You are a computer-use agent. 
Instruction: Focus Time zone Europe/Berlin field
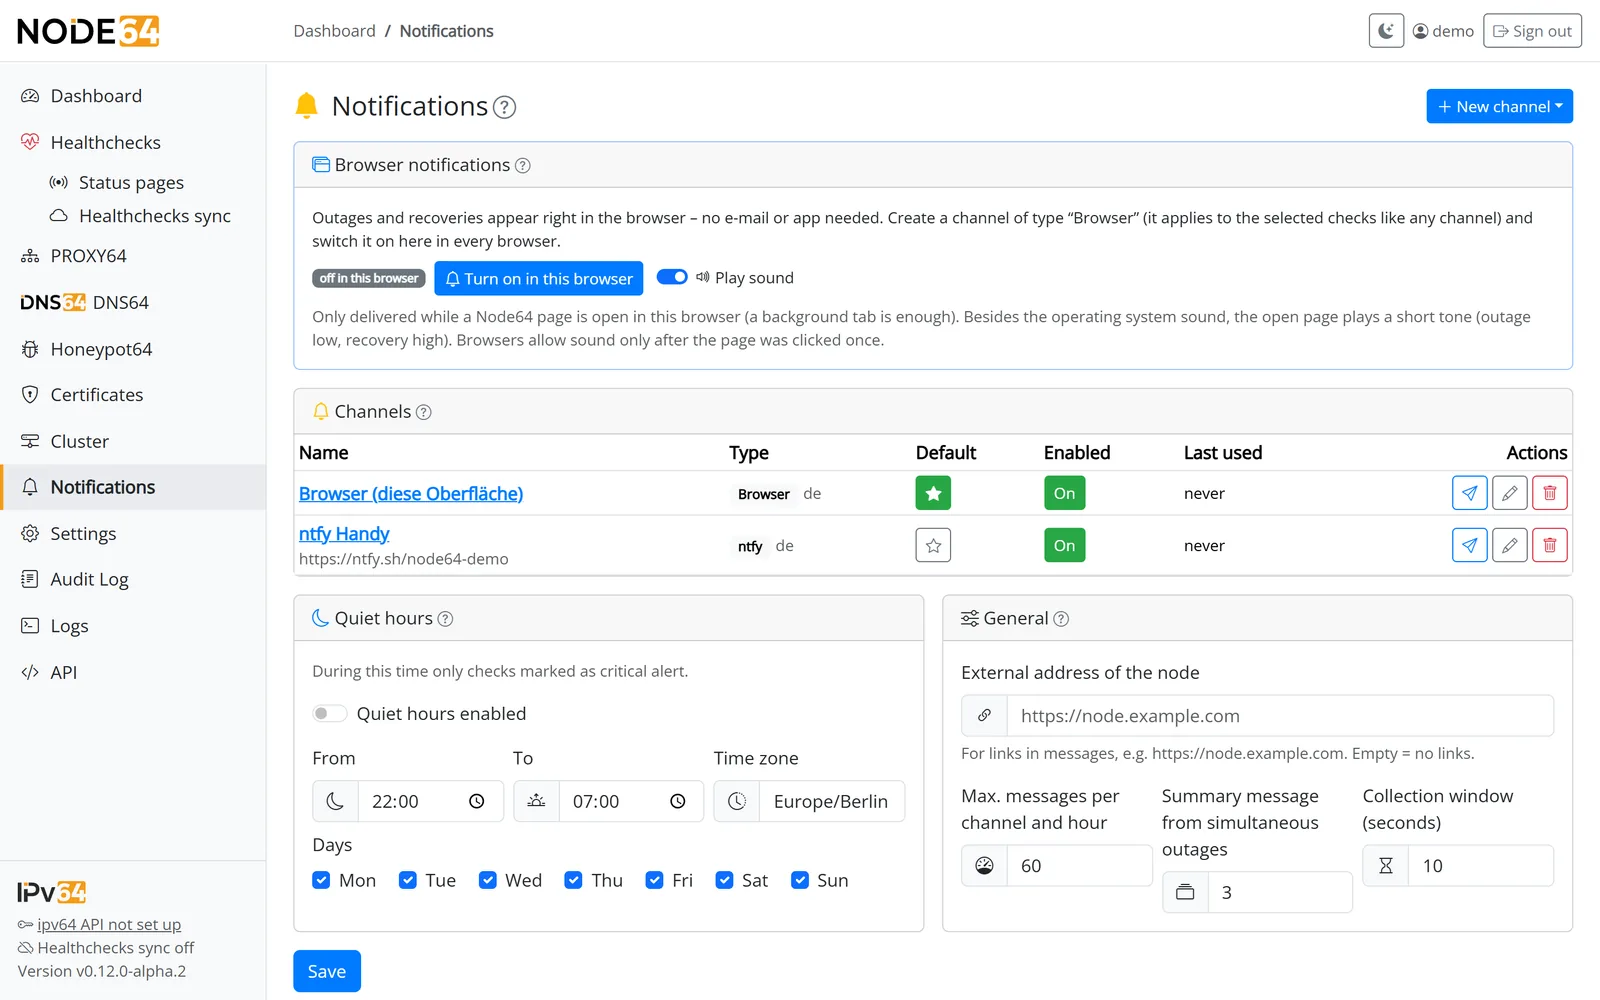pyautogui.click(x=832, y=801)
